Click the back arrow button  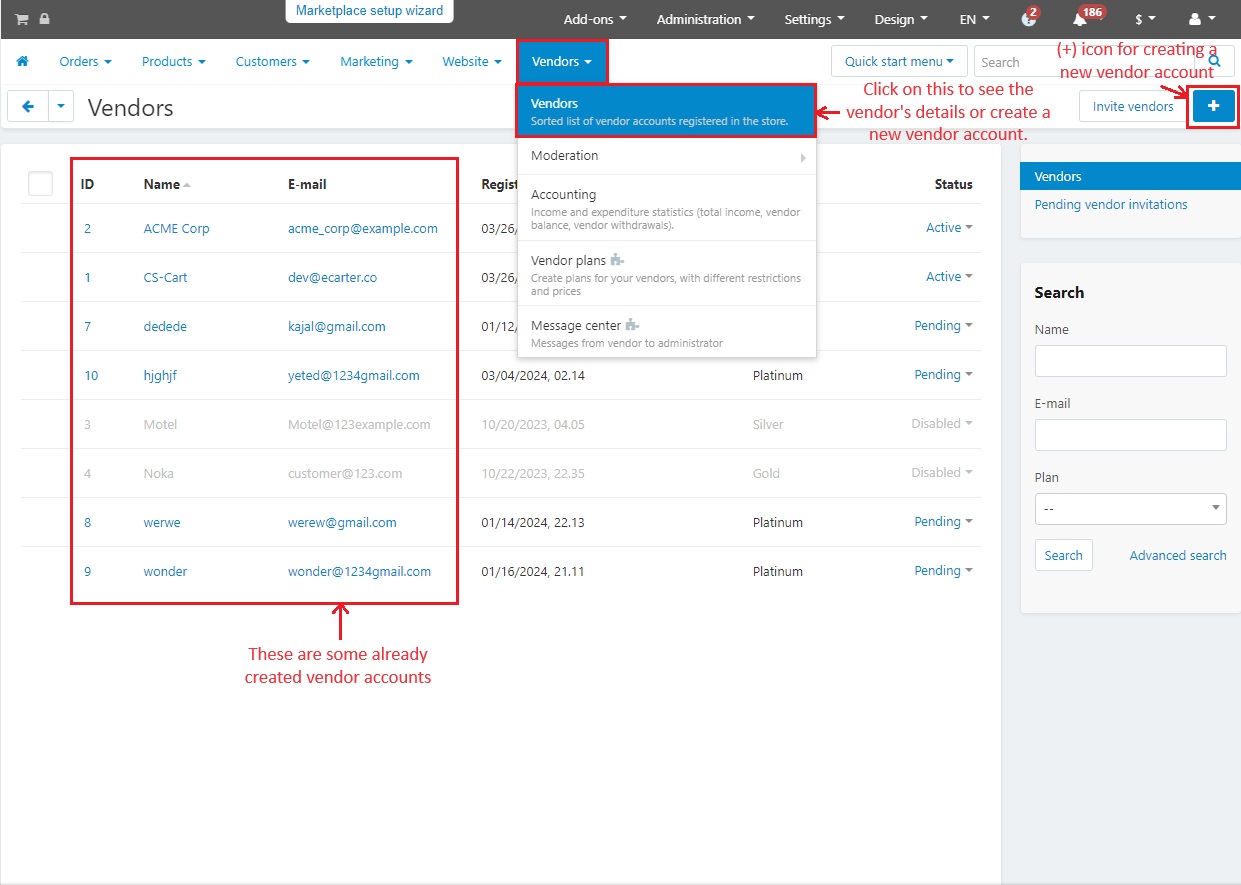[x=27, y=106]
